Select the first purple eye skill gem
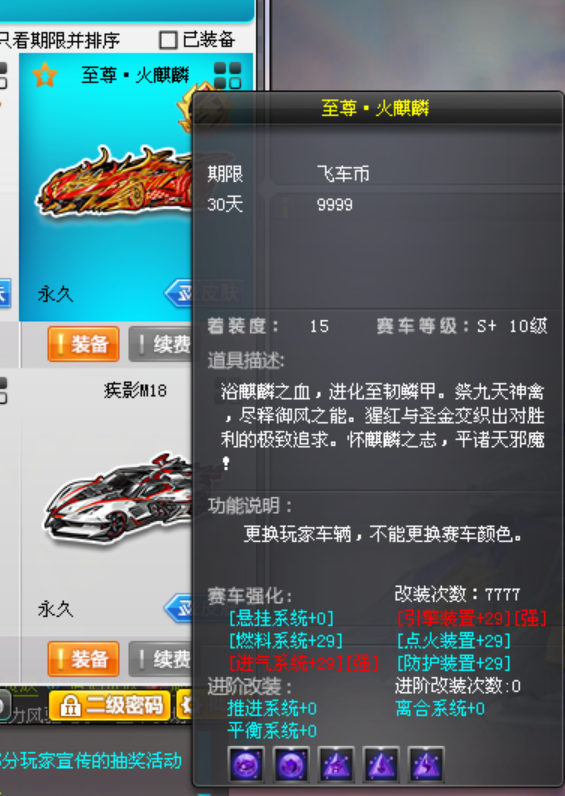This screenshot has width=565, height=796. tap(246, 764)
